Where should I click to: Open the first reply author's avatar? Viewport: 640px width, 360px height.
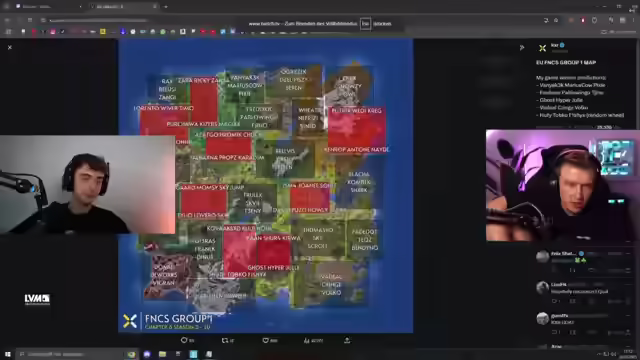click(x=542, y=256)
